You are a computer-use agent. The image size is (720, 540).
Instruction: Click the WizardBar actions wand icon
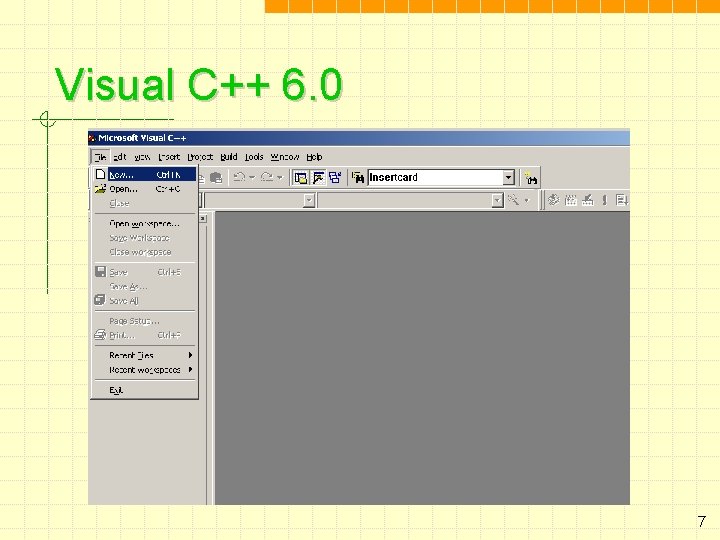coord(513,200)
